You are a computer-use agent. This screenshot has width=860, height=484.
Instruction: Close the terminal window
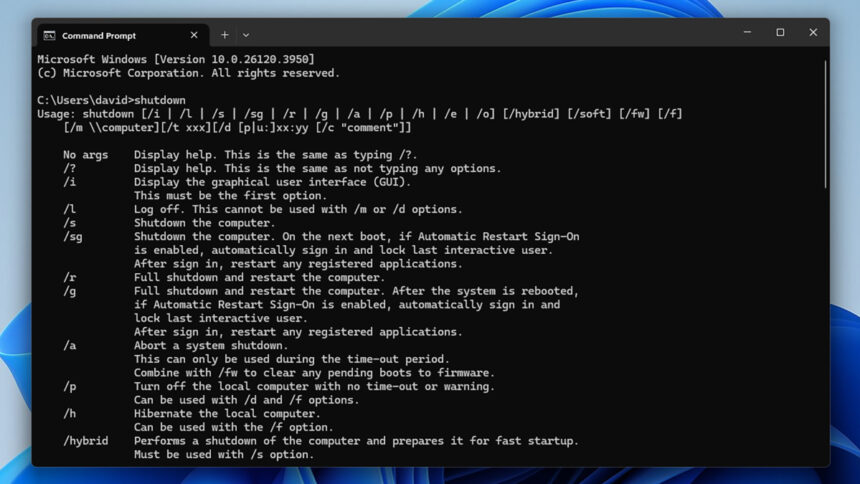point(813,32)
